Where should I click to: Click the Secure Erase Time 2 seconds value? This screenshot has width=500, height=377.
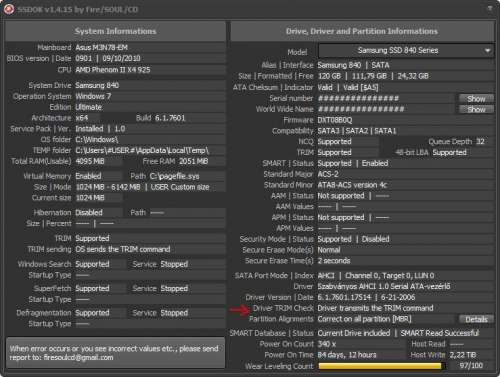(334, 261)
